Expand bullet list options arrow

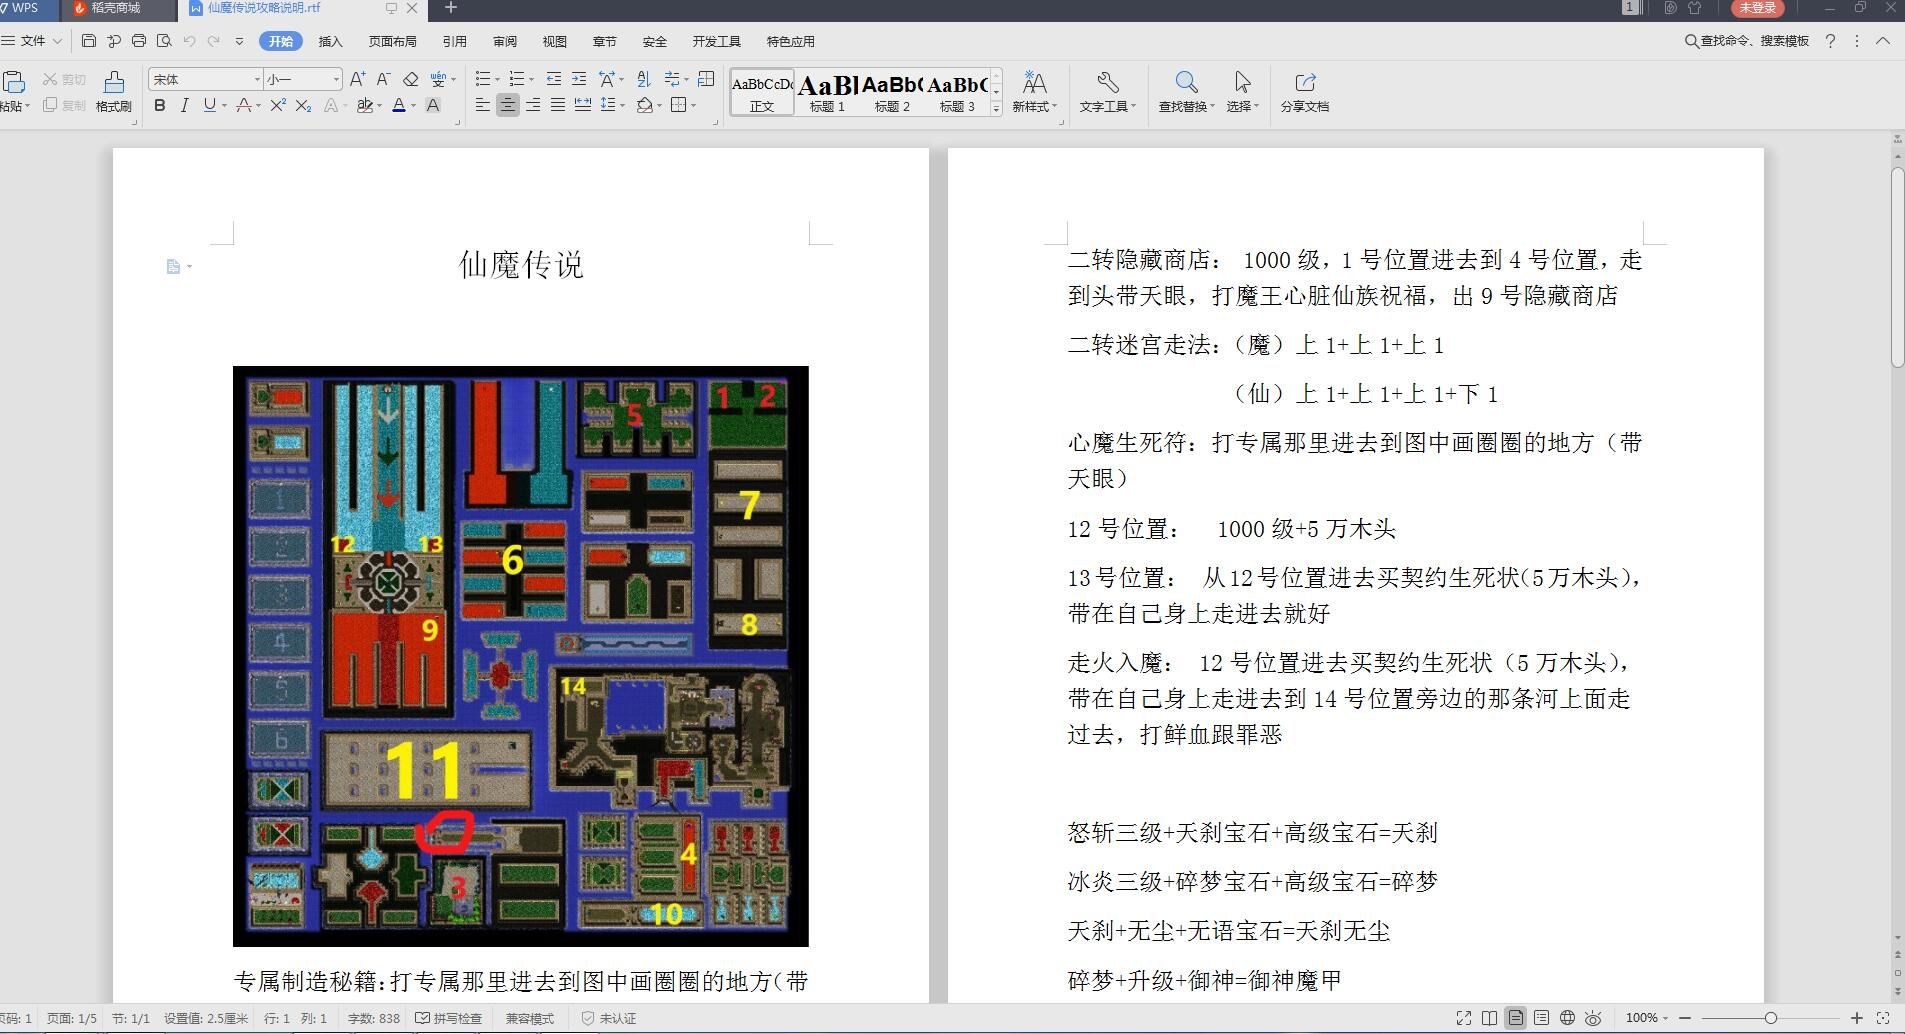497,79
